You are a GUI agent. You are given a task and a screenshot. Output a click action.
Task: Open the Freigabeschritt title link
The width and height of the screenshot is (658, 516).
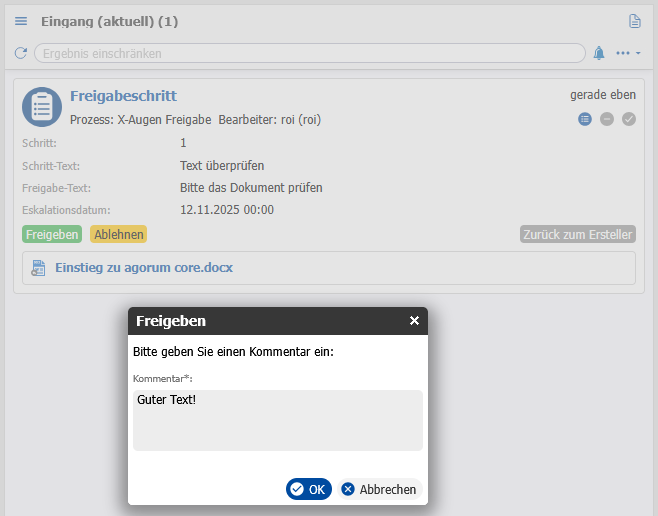(123, 96)
